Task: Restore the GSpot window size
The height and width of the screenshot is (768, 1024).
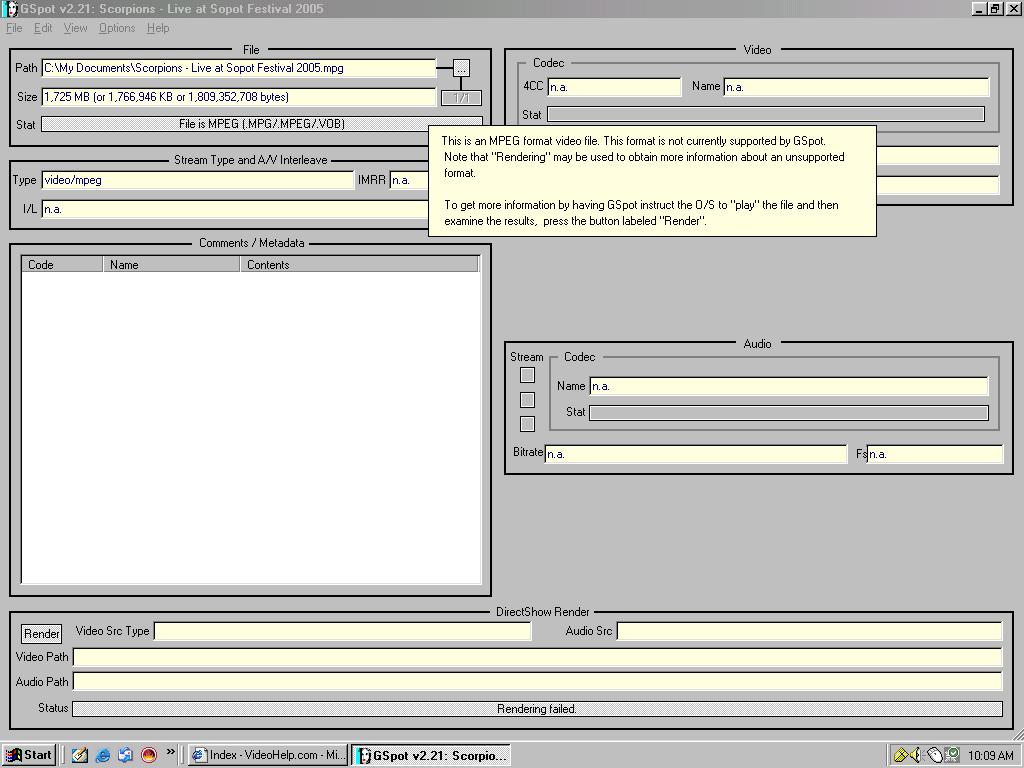Action: pos(995,8)
